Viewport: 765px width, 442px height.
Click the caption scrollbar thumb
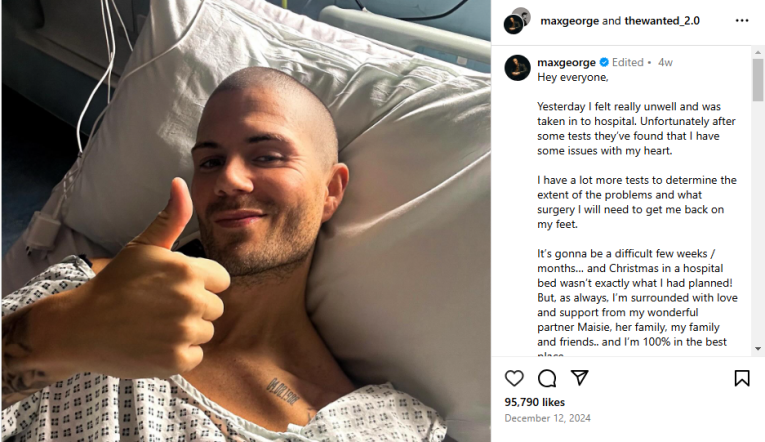758,80
